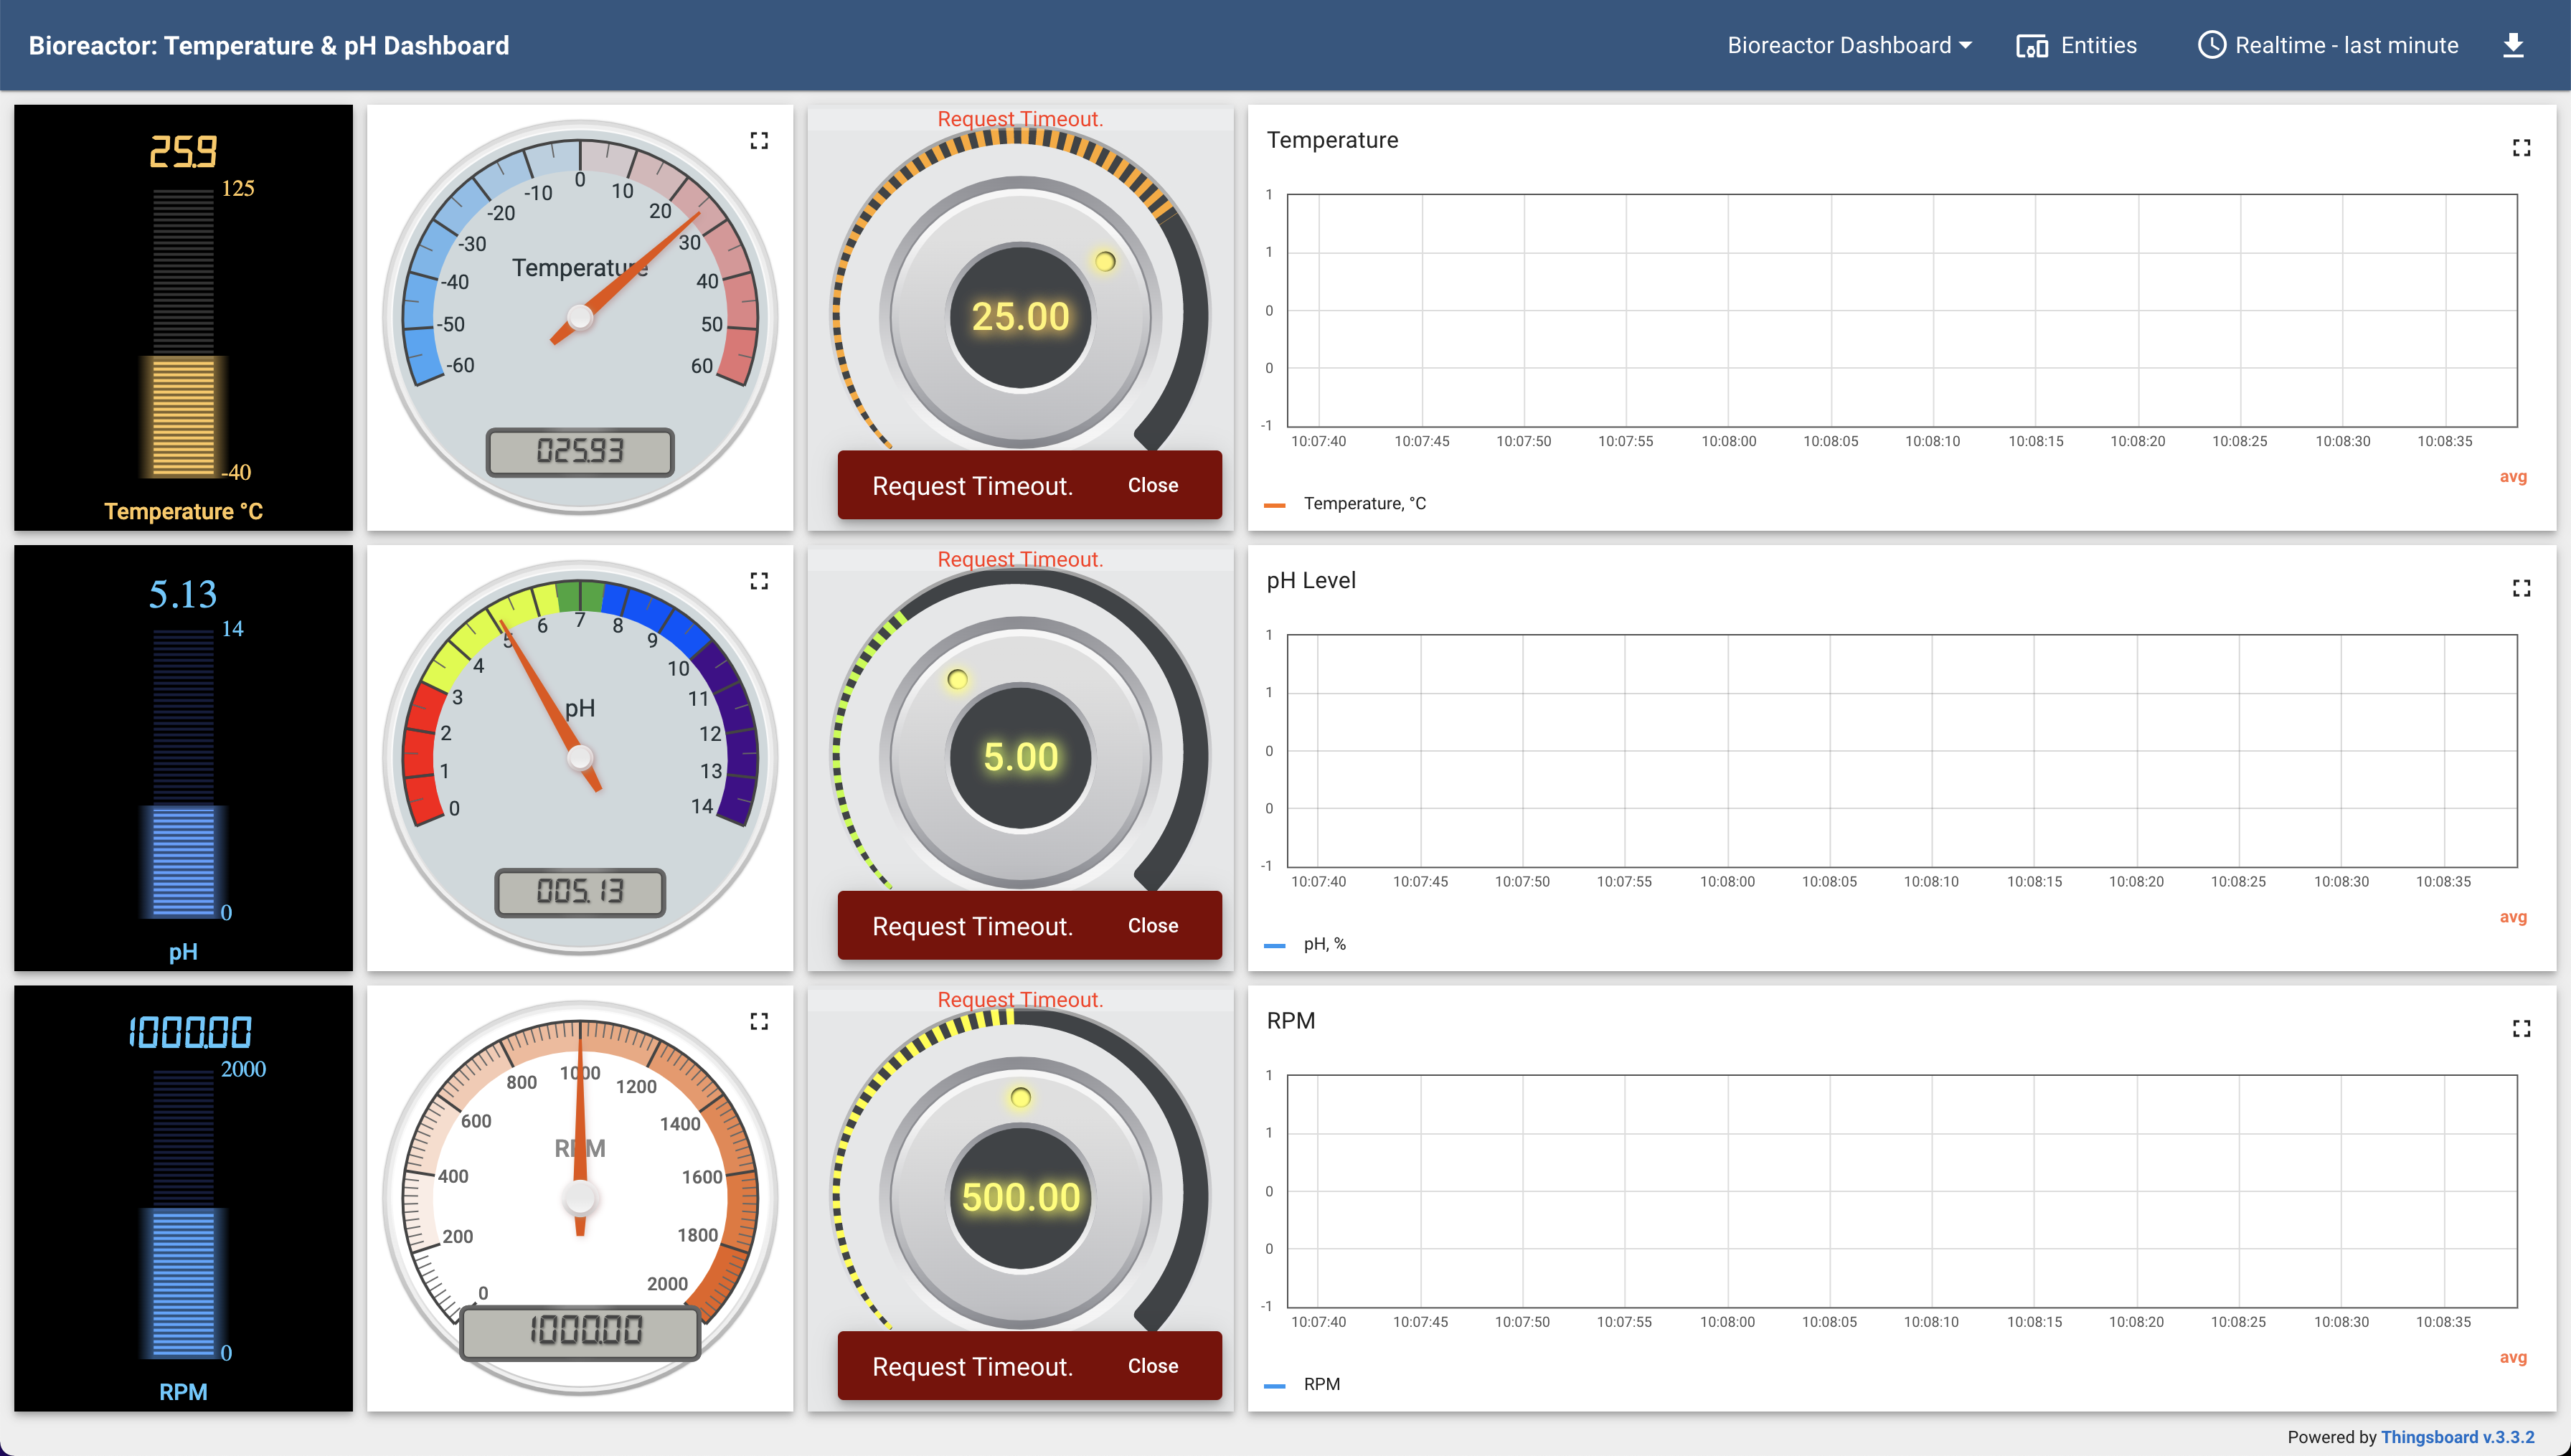Screen dimensions: 2571x1456
Task: Click the pH vertical bar widget
Action: point(183,758)
